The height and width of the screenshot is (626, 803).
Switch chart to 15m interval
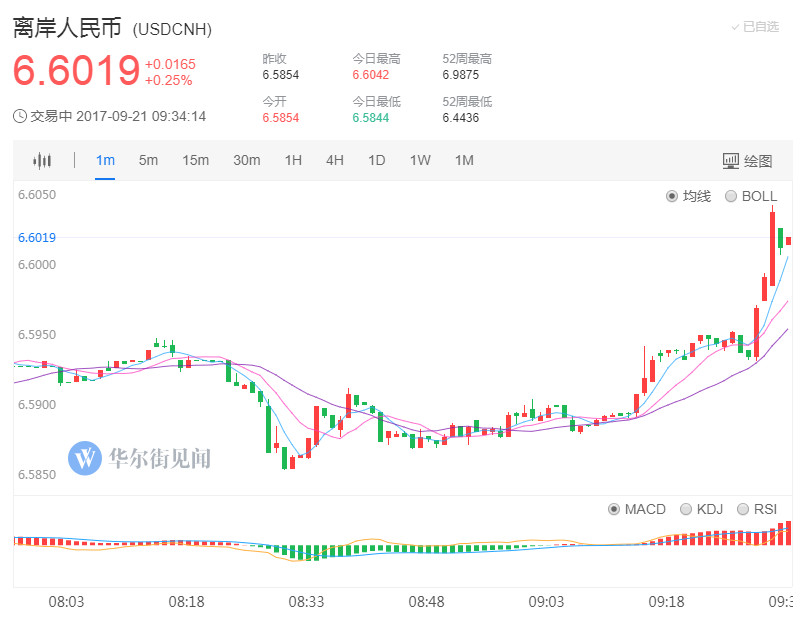195,161
